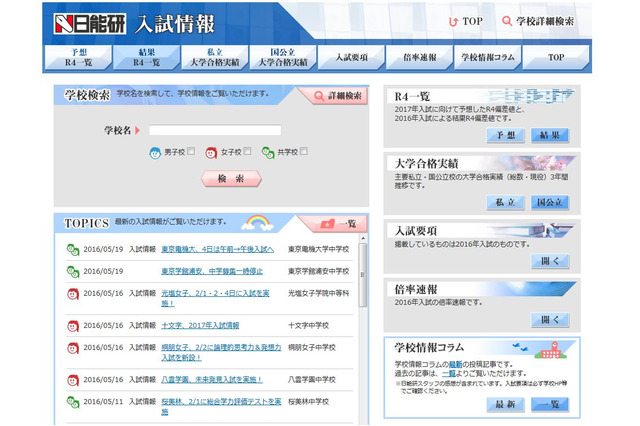The width and height of the screenshot is (640, 426).
Task: Click 開く button in 入試要項 panel
Action: (549, 261)
